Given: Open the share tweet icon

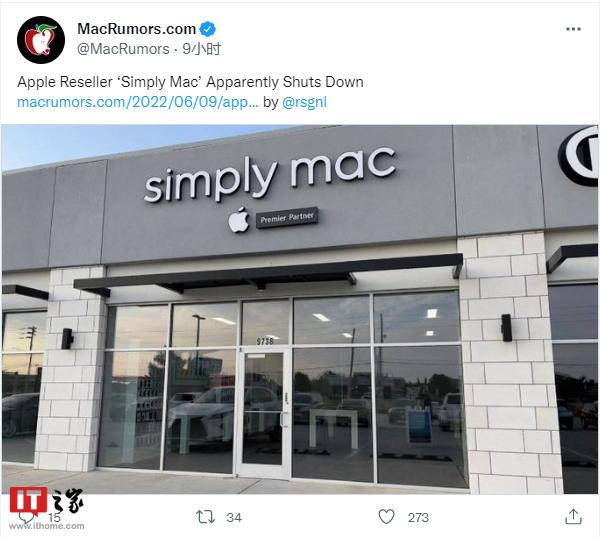Looking at the screenshot, I should pyautogui.click(x=573, y=517).
